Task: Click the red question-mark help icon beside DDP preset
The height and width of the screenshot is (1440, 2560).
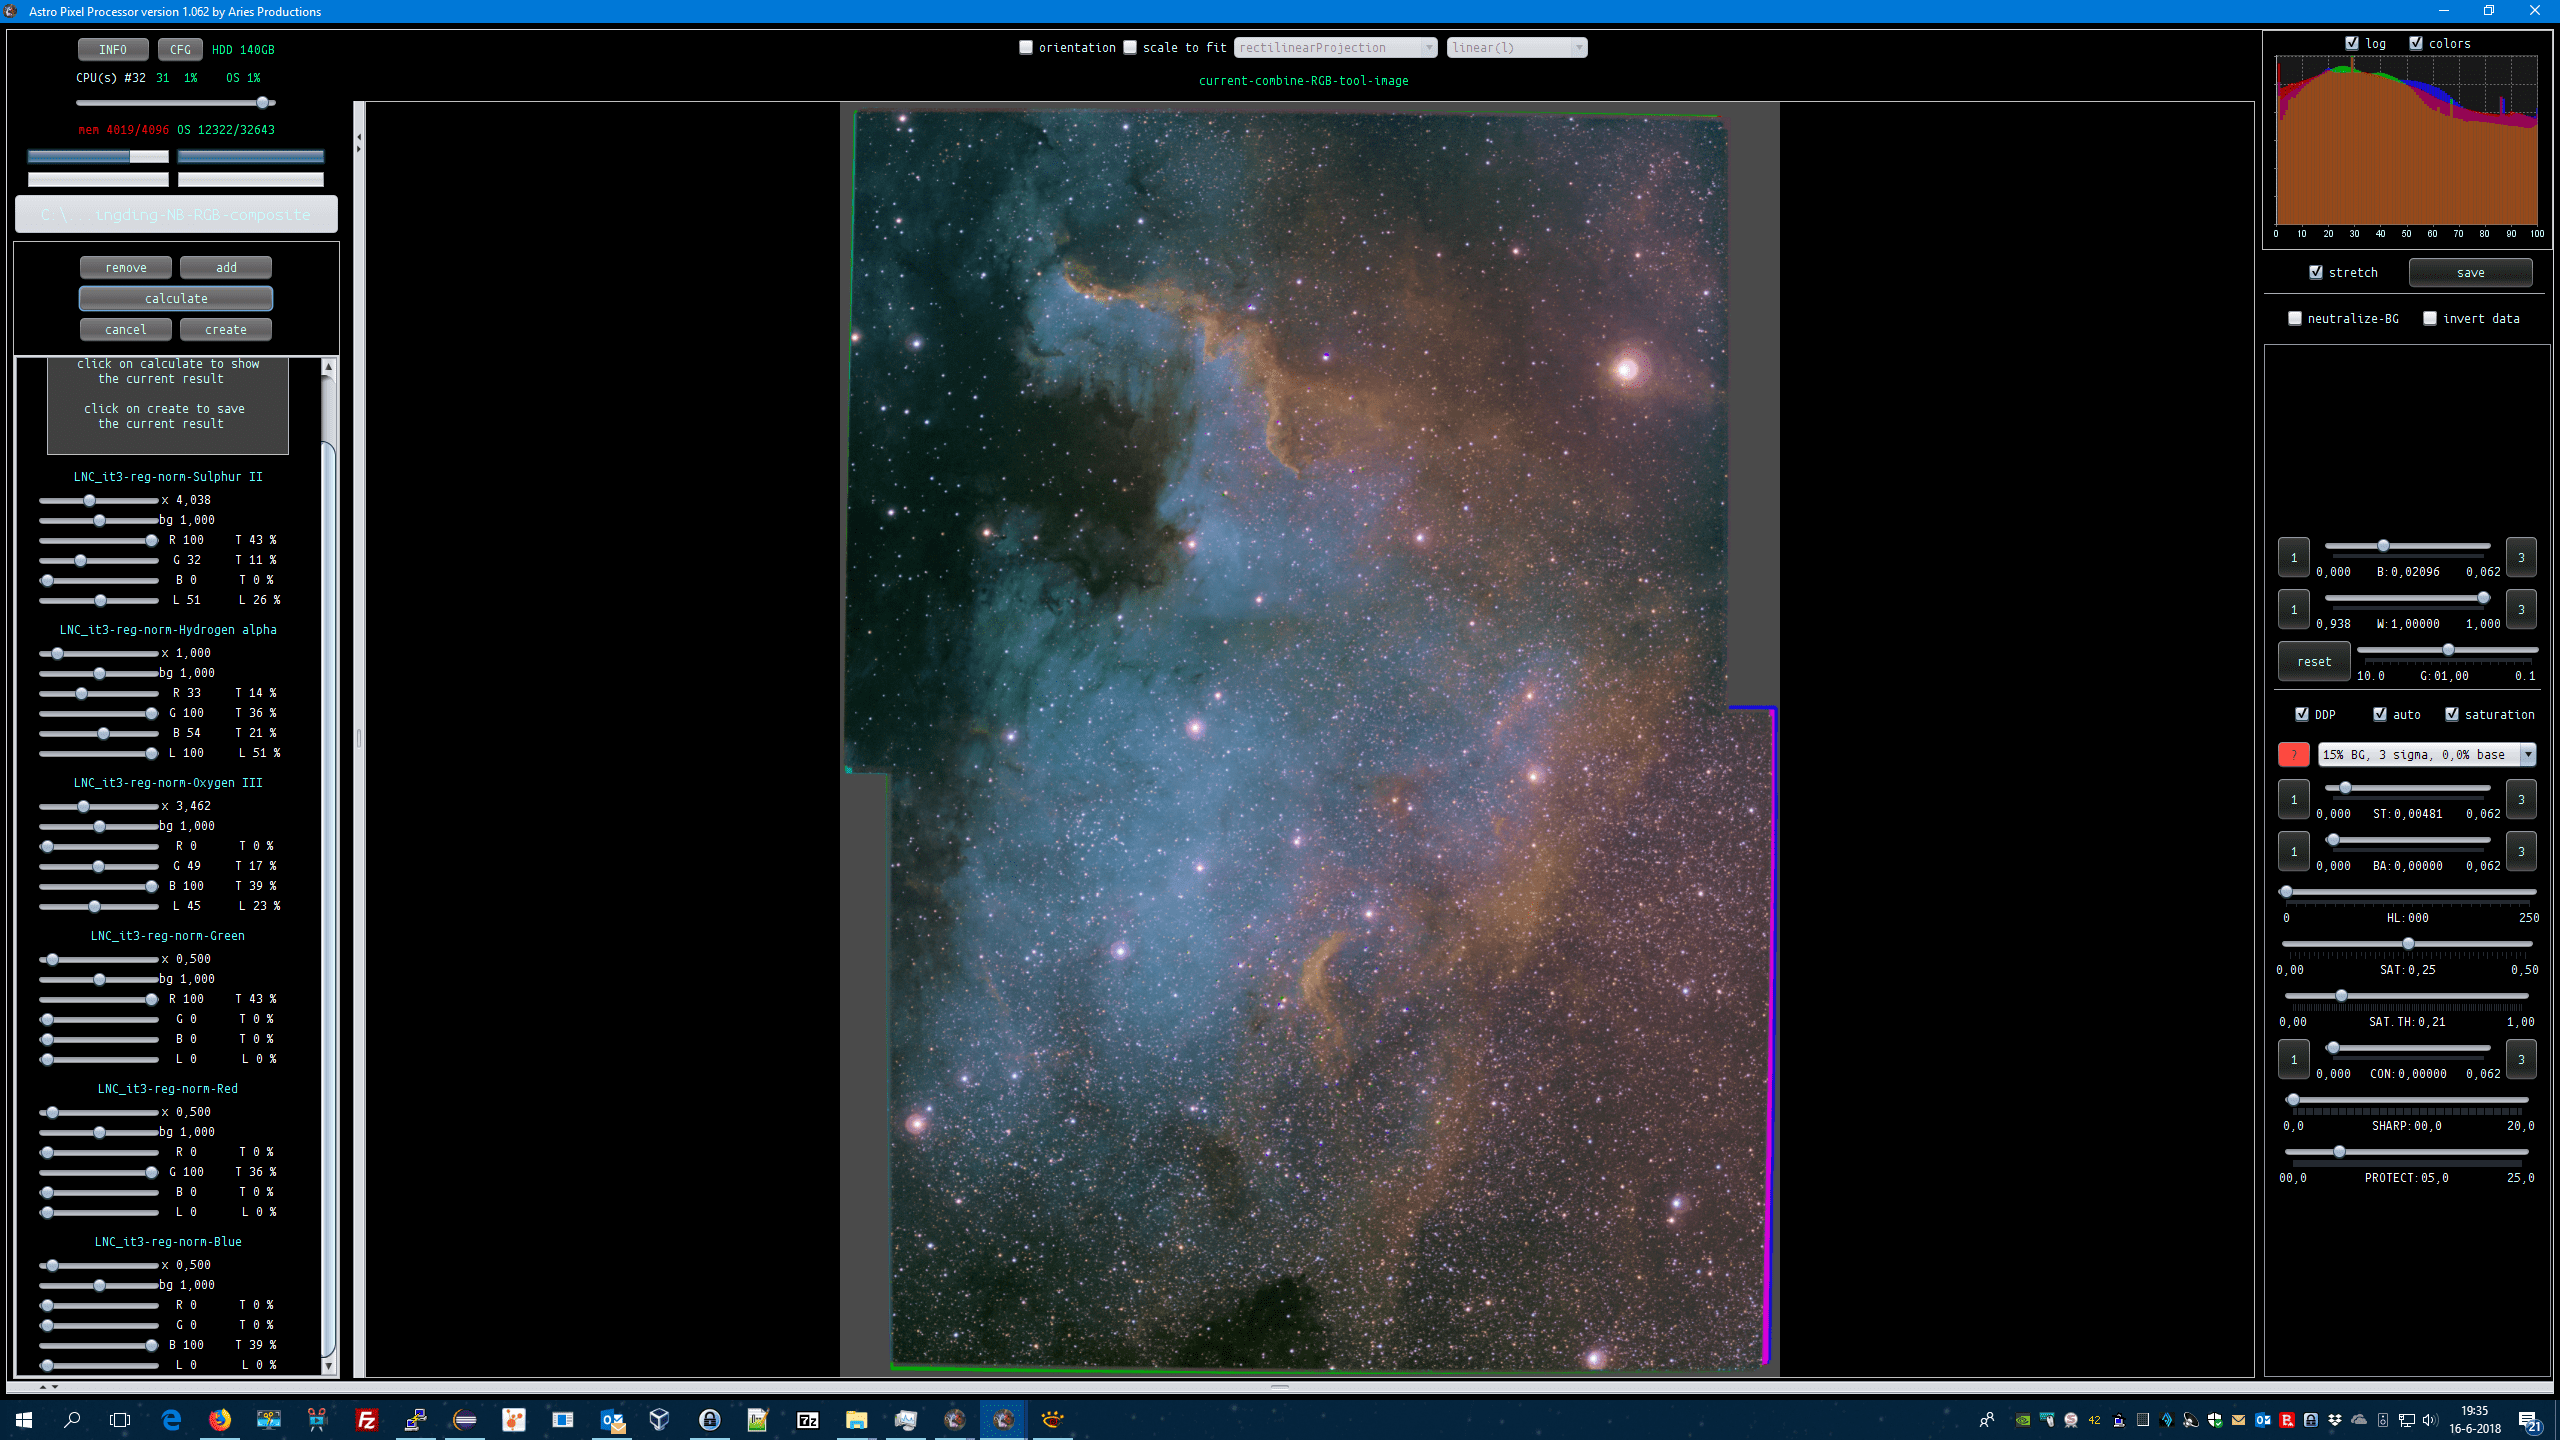Action: click(2293, 755)
